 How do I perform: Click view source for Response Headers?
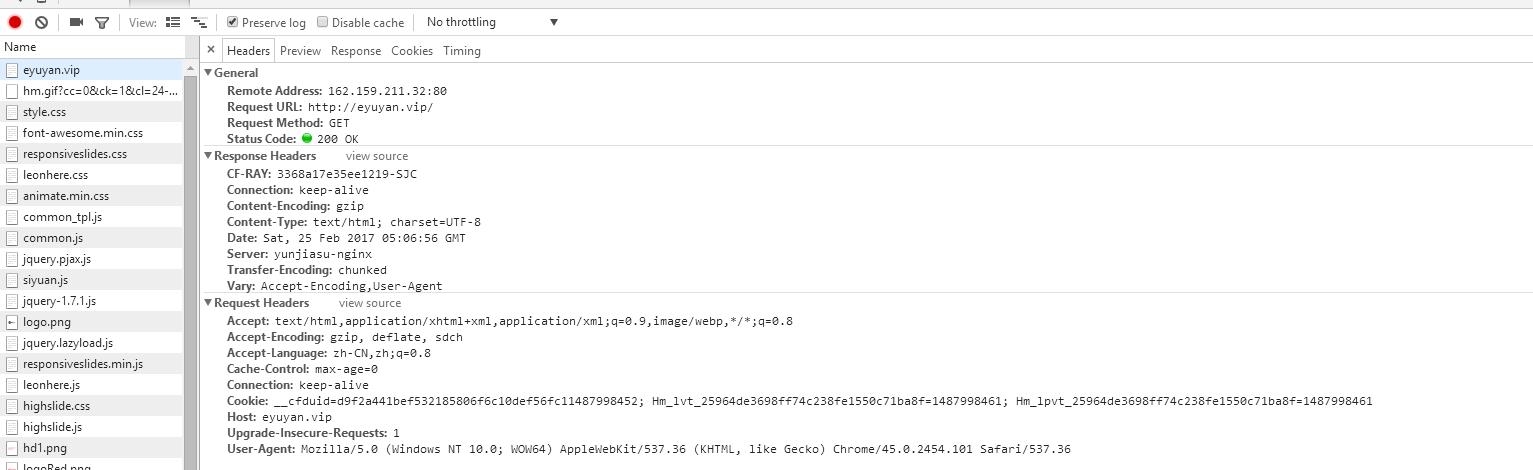tap(377, 156)
